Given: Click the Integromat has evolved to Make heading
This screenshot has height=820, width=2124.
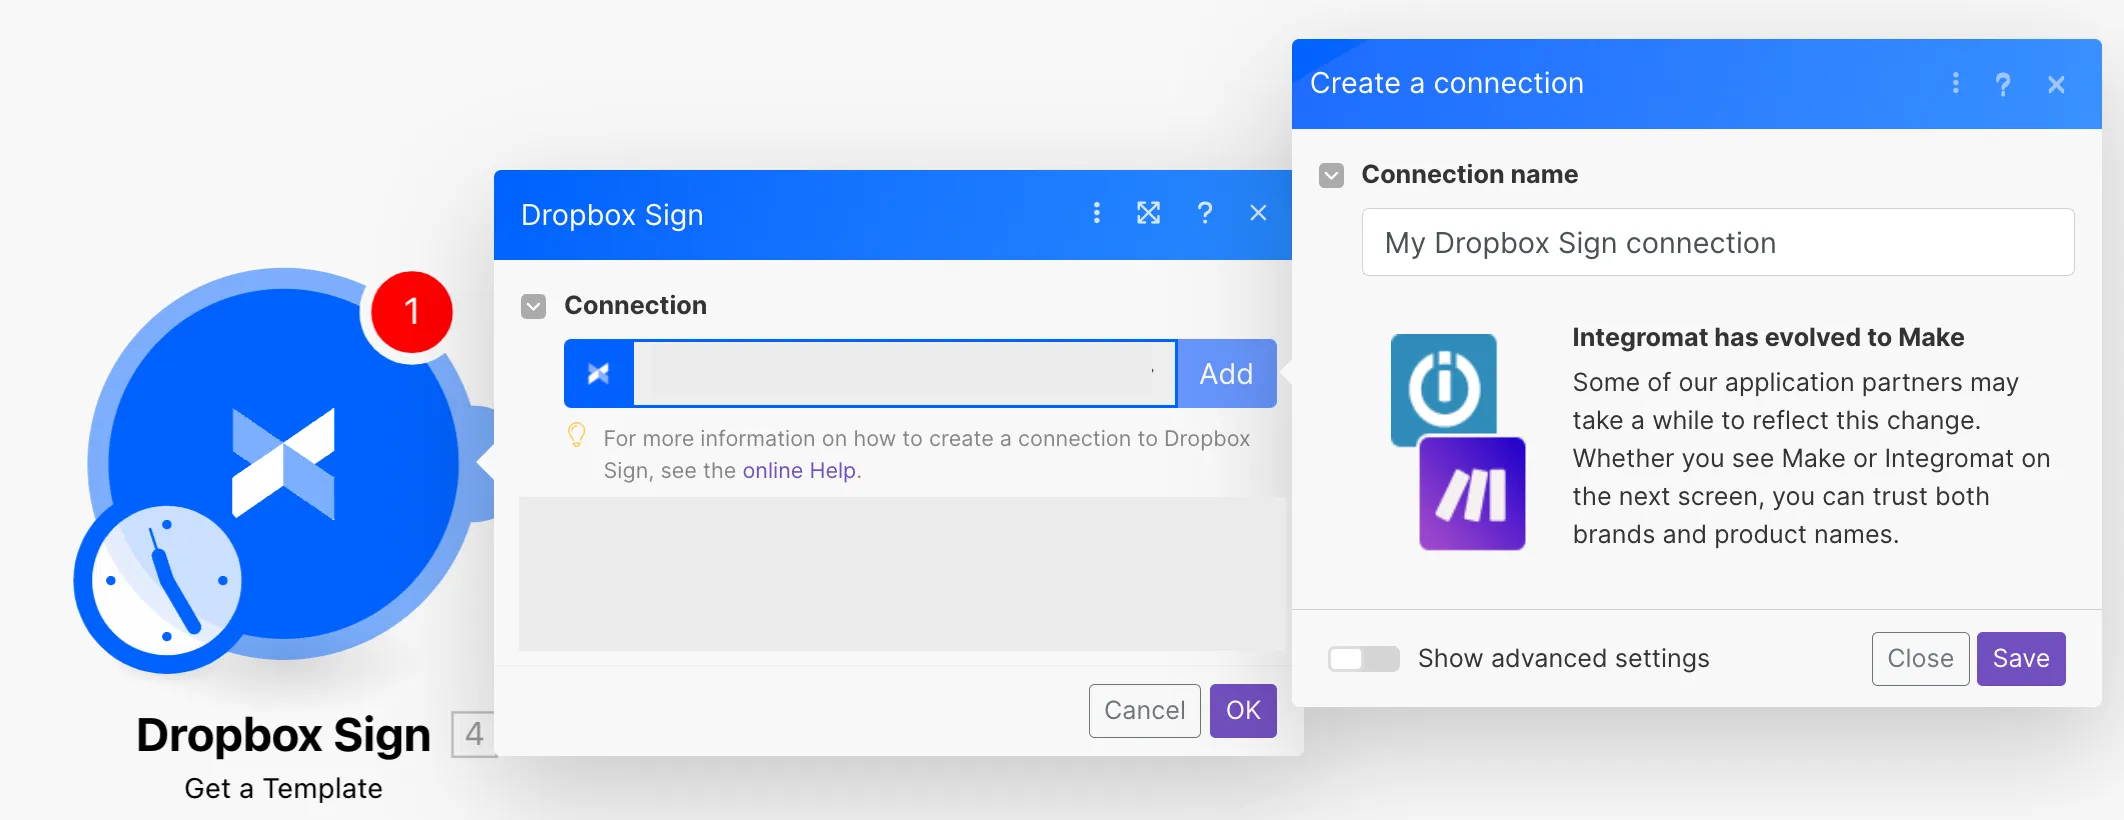Looking at the screenshot, I should 1768,337.
